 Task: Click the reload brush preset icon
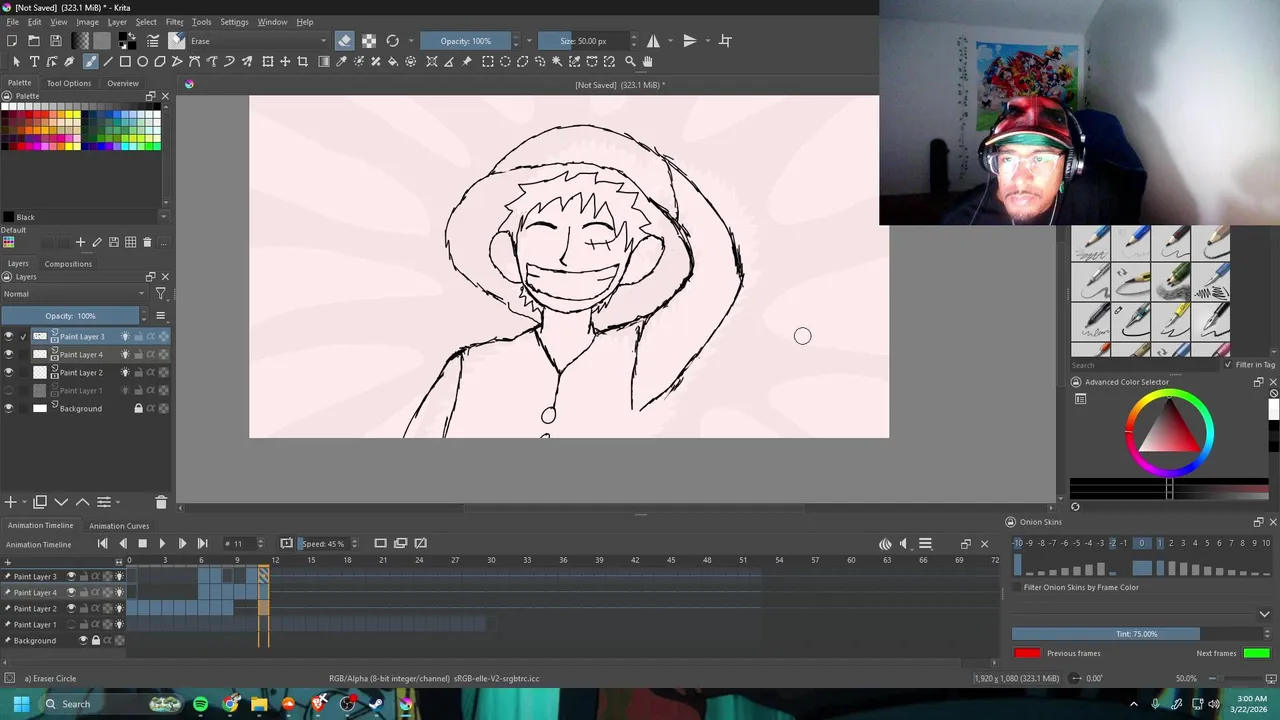(393, 41)
